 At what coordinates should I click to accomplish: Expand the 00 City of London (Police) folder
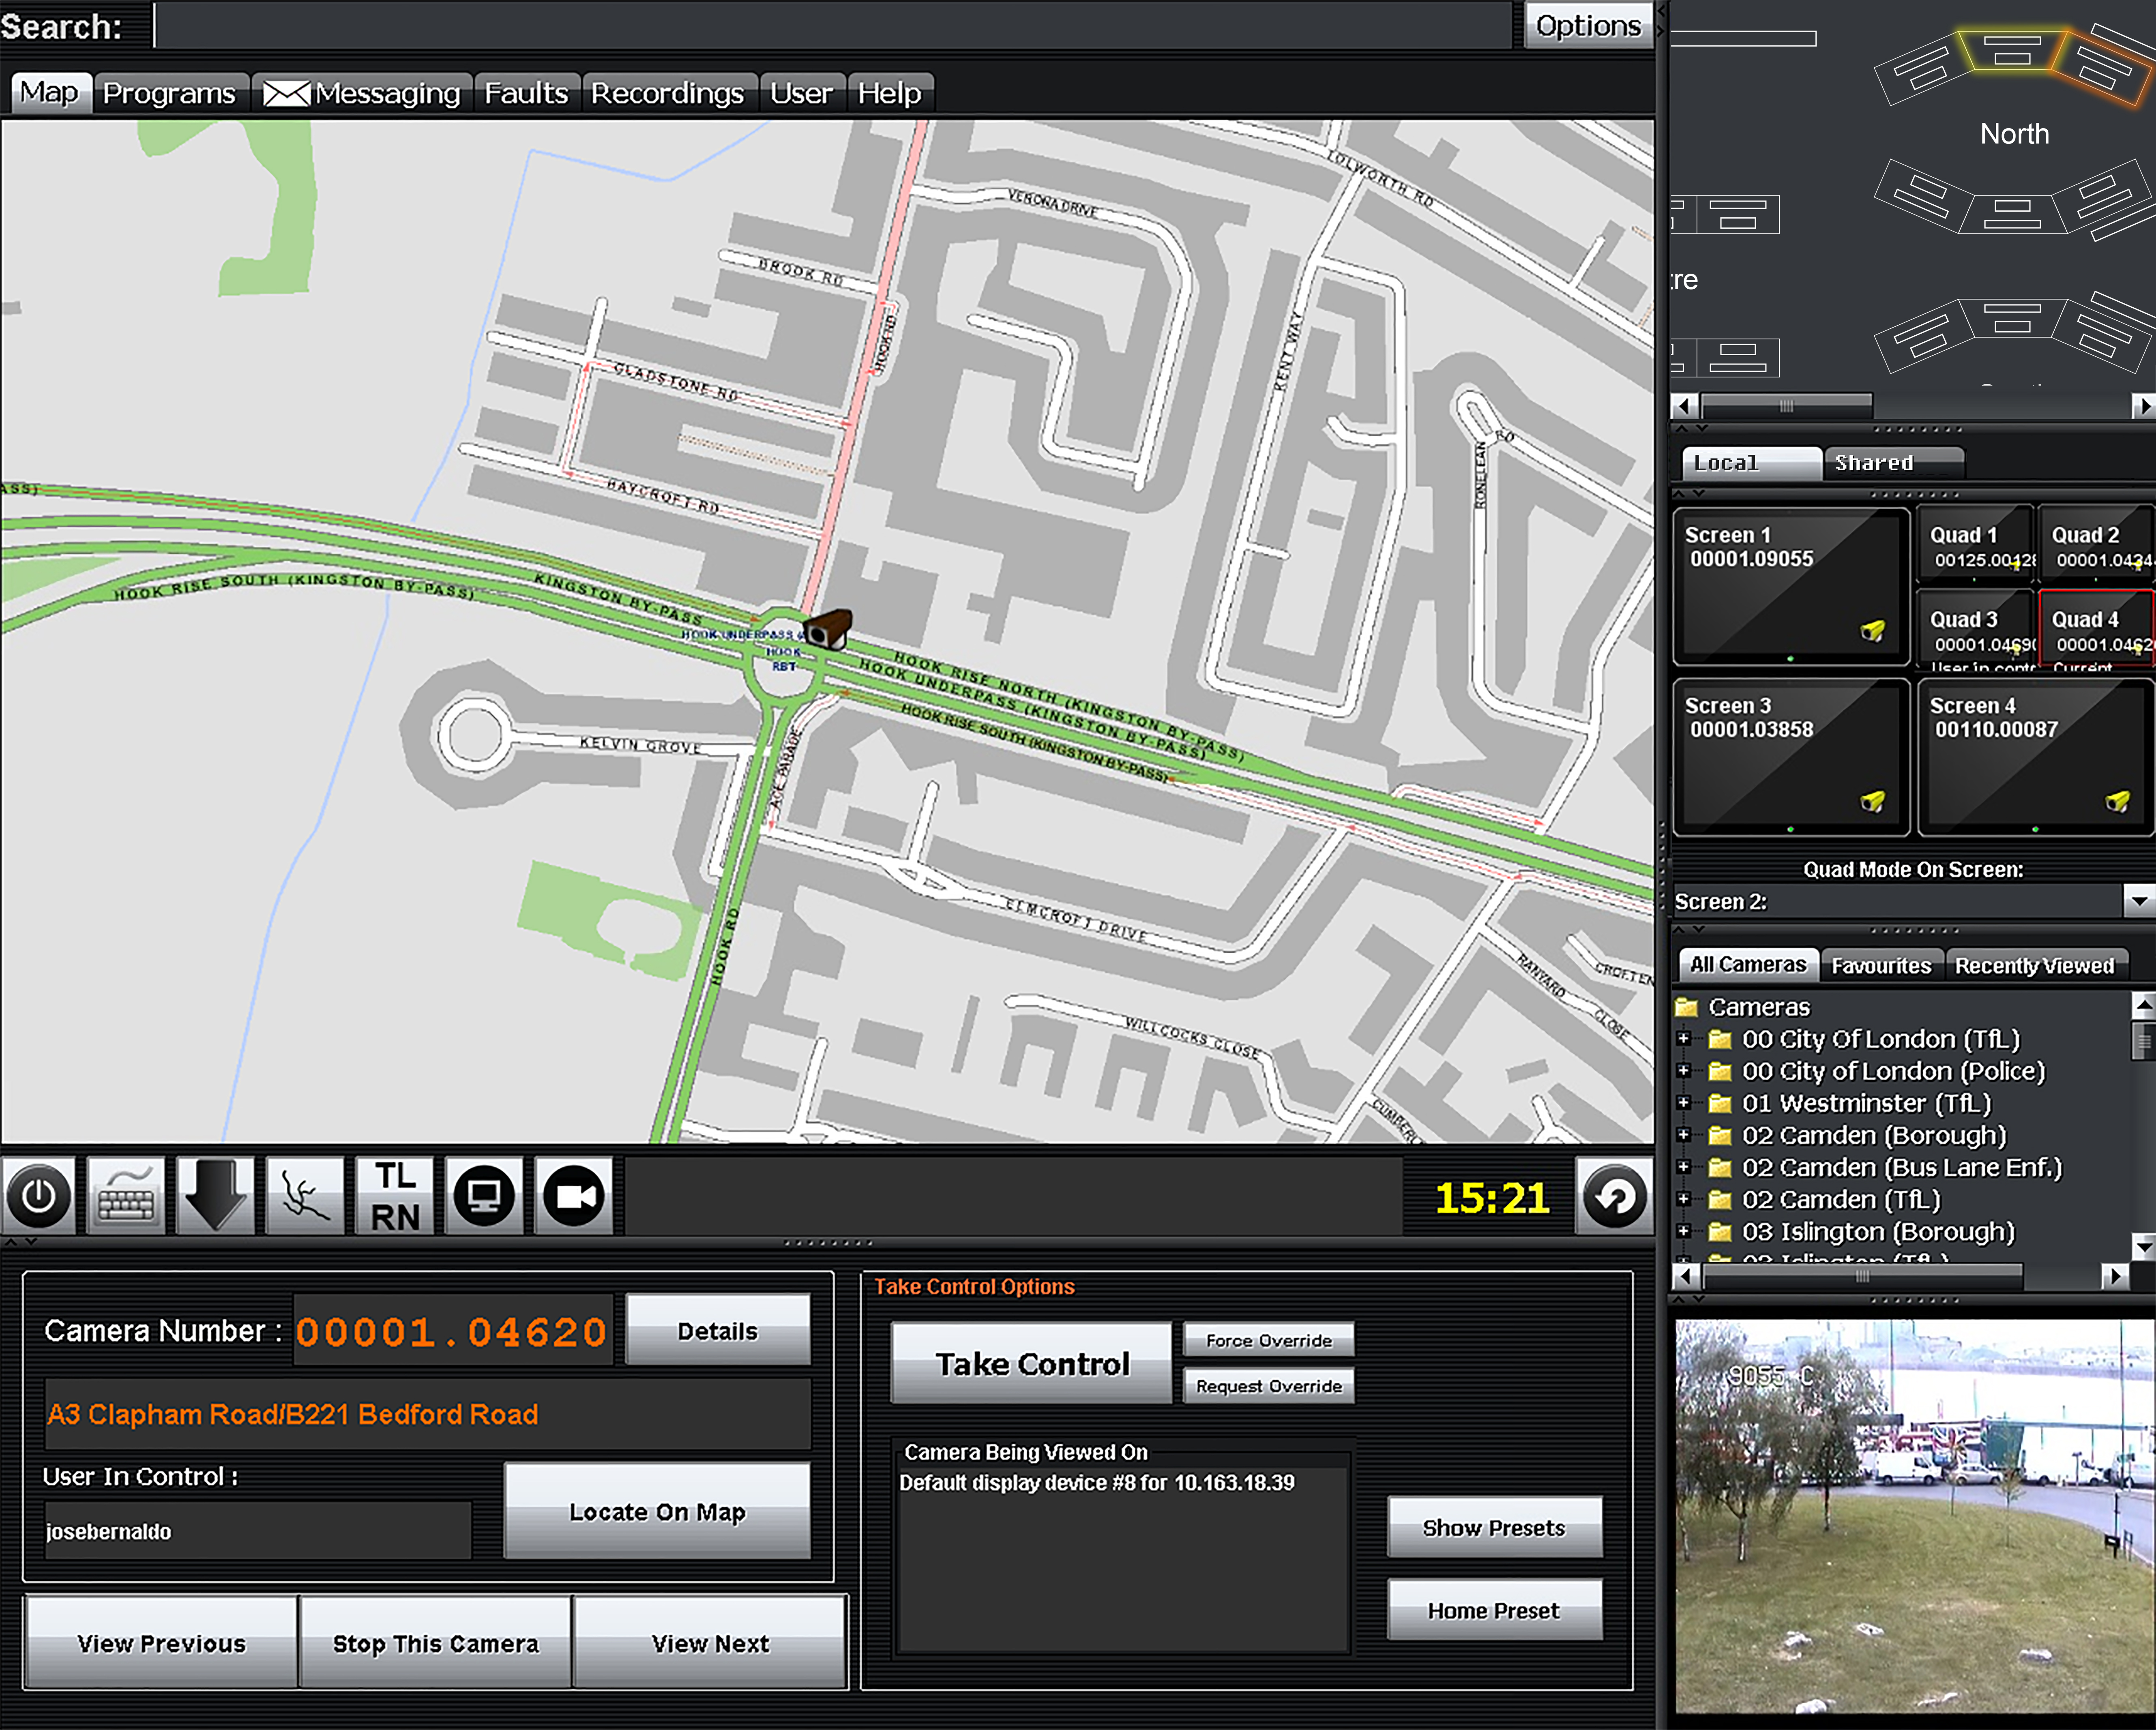1684,1071
